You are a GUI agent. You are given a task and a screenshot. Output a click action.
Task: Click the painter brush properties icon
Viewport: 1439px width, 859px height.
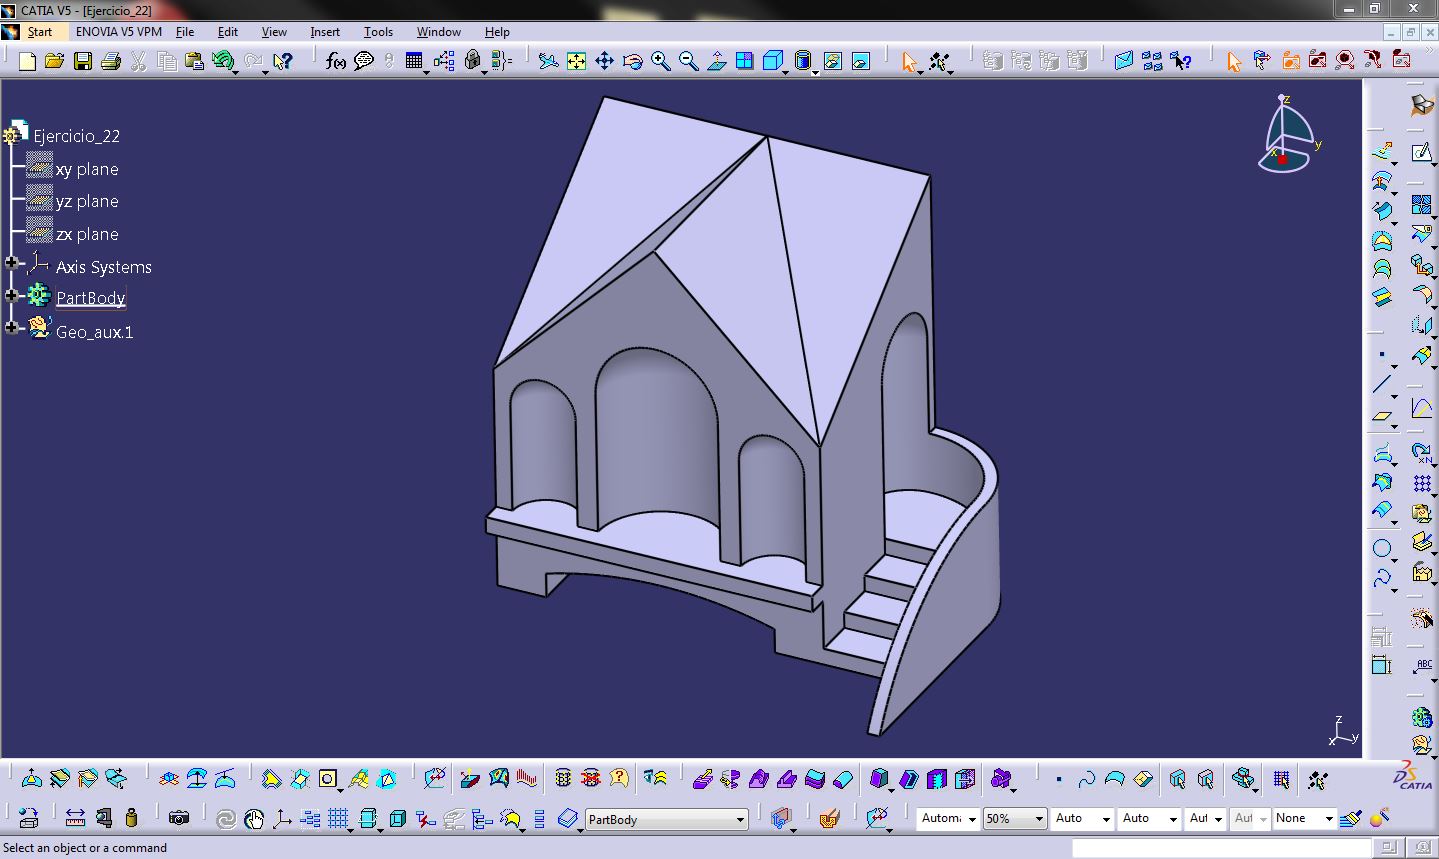tap(1351, 819)
